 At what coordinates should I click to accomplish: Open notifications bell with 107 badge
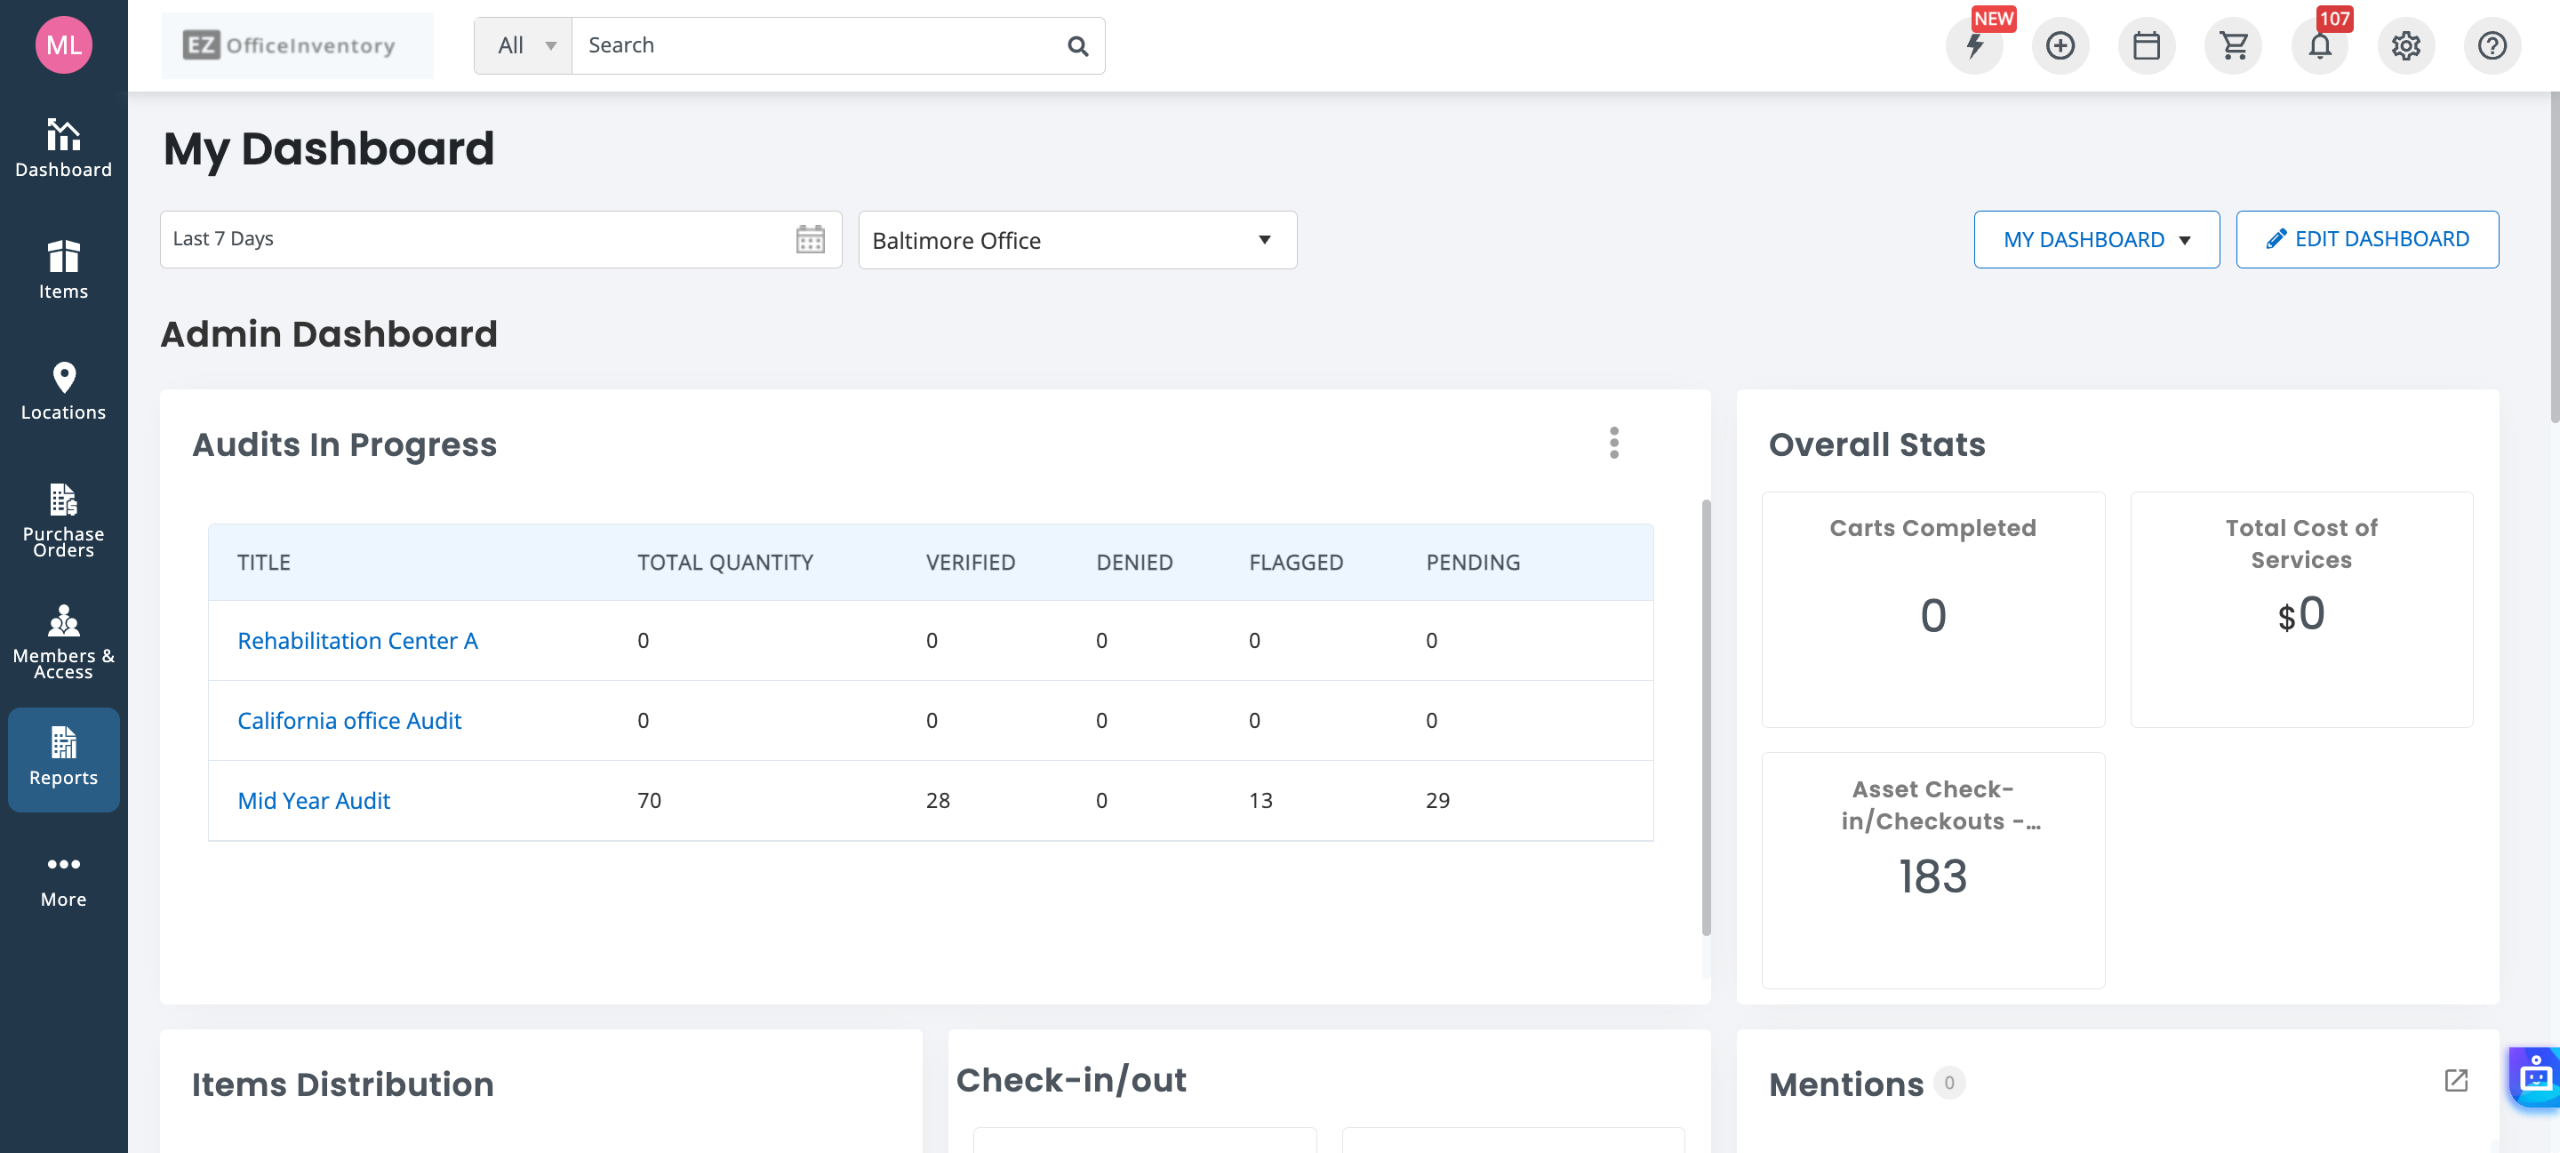[x=2319, y=46]
